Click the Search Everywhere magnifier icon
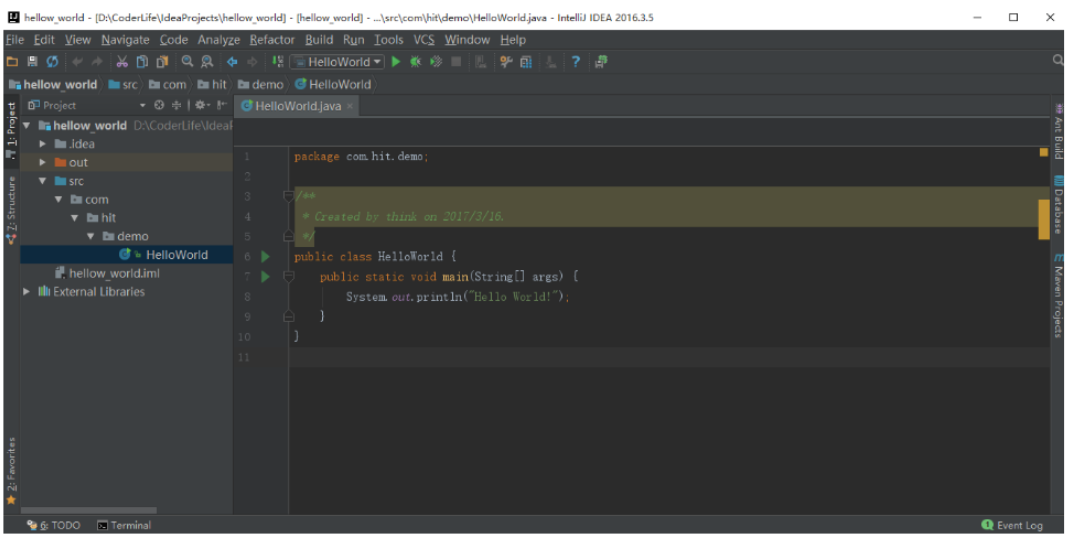Screen dimensions: 1066x537 click(1058, 60)
